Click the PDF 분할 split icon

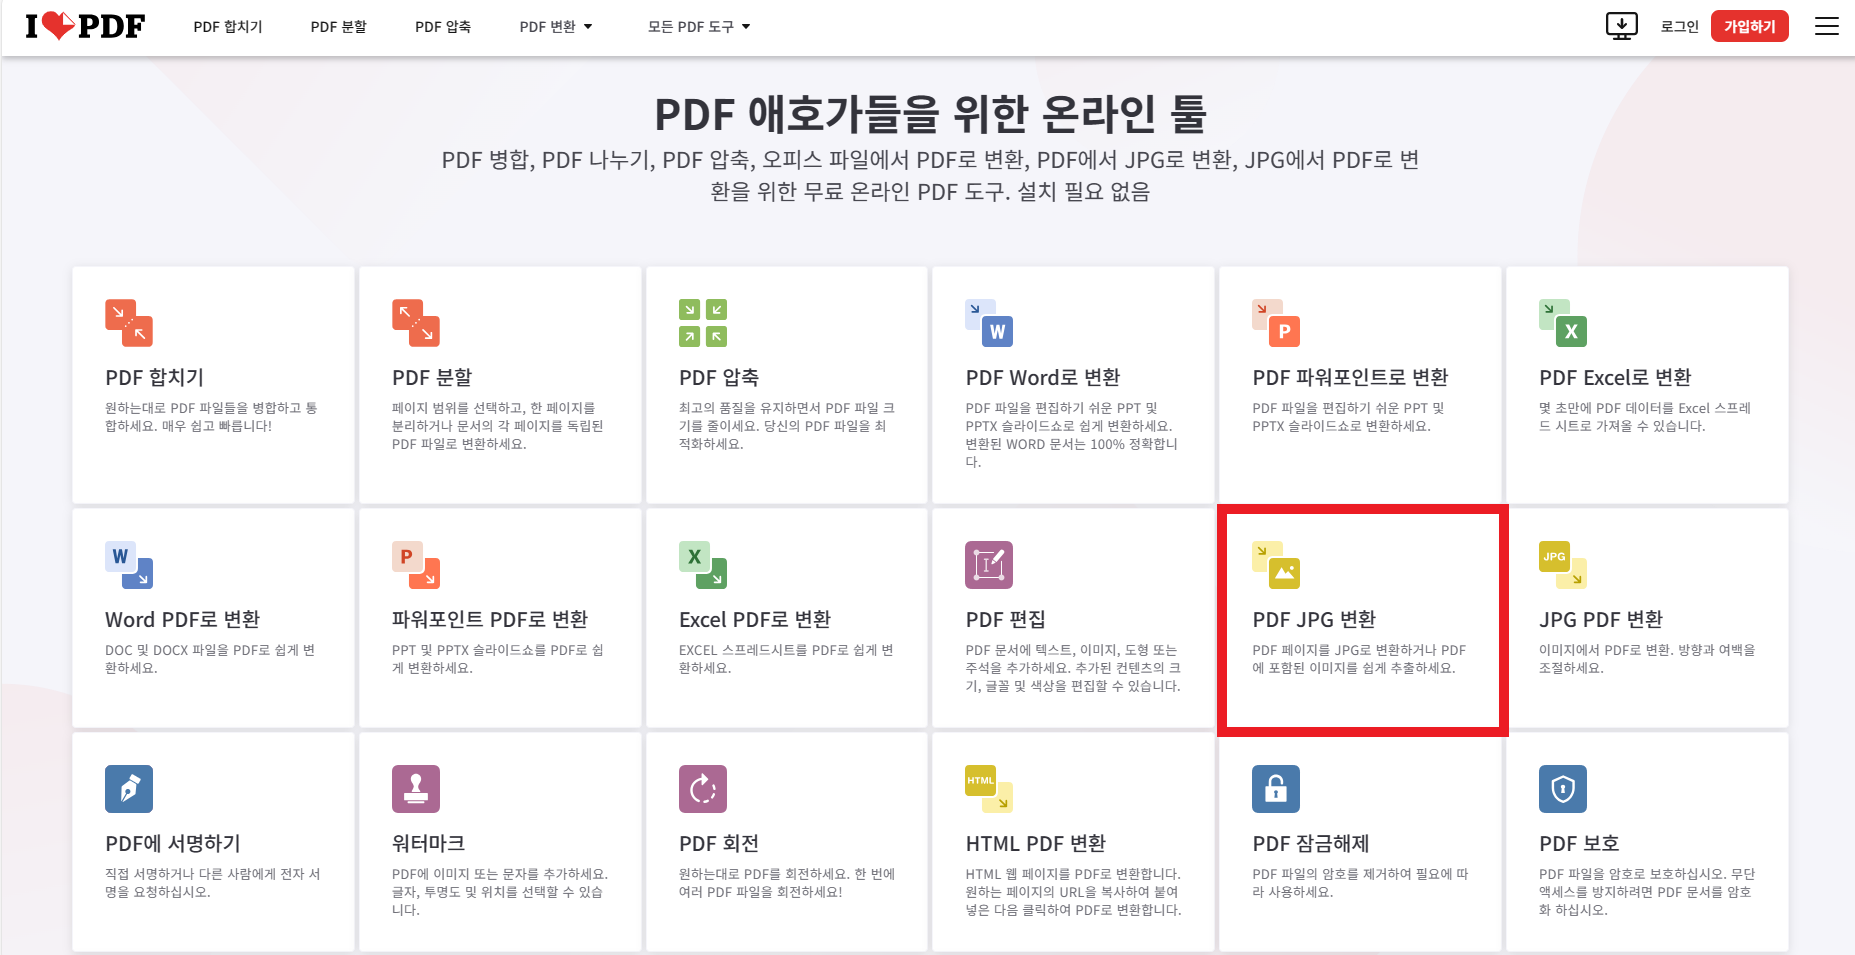click(416, 323)
